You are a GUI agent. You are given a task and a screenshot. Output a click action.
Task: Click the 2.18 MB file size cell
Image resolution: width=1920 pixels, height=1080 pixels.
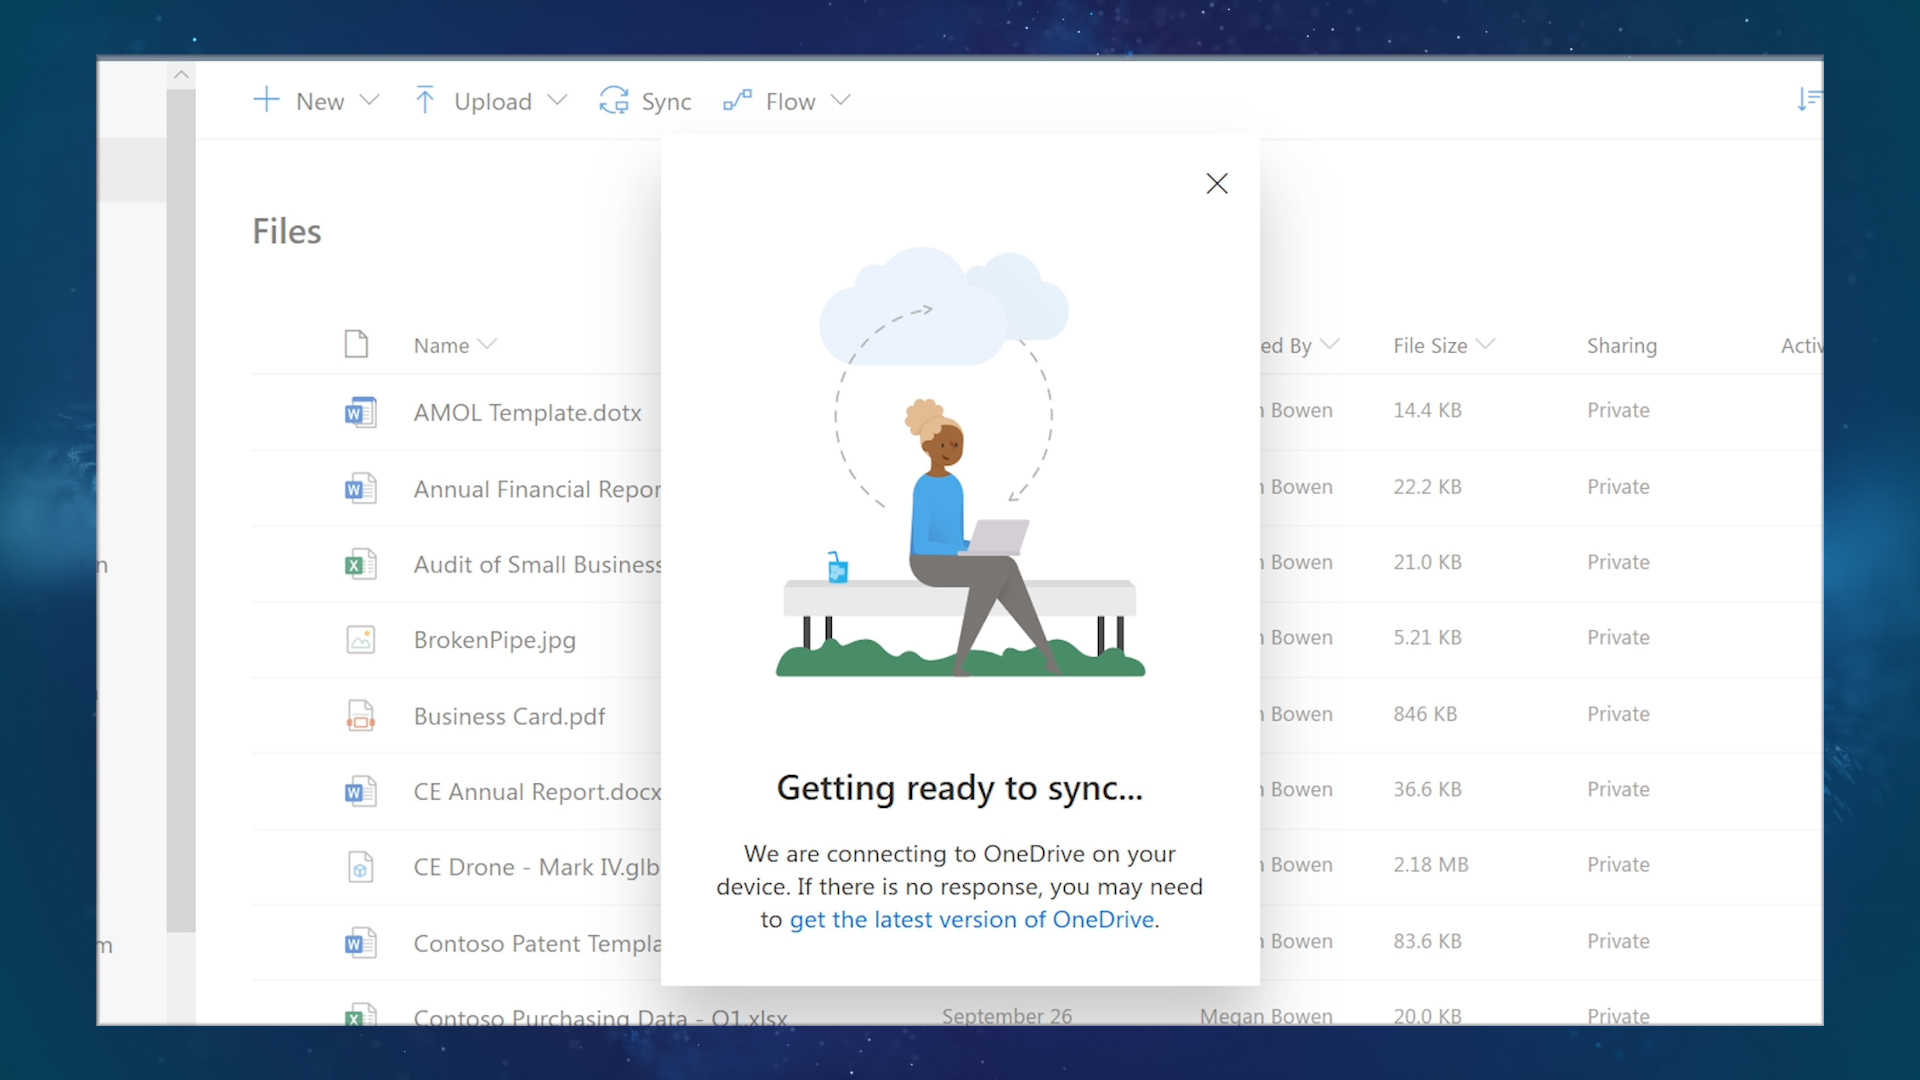coord(1431,864)
